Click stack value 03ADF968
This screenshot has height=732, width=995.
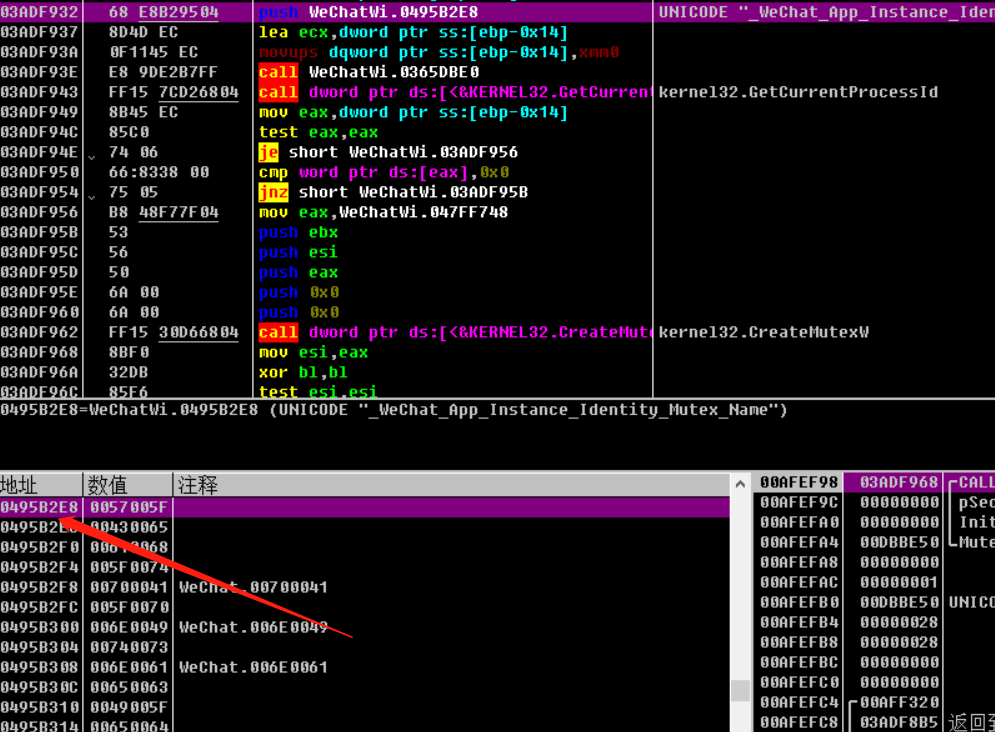899,483
